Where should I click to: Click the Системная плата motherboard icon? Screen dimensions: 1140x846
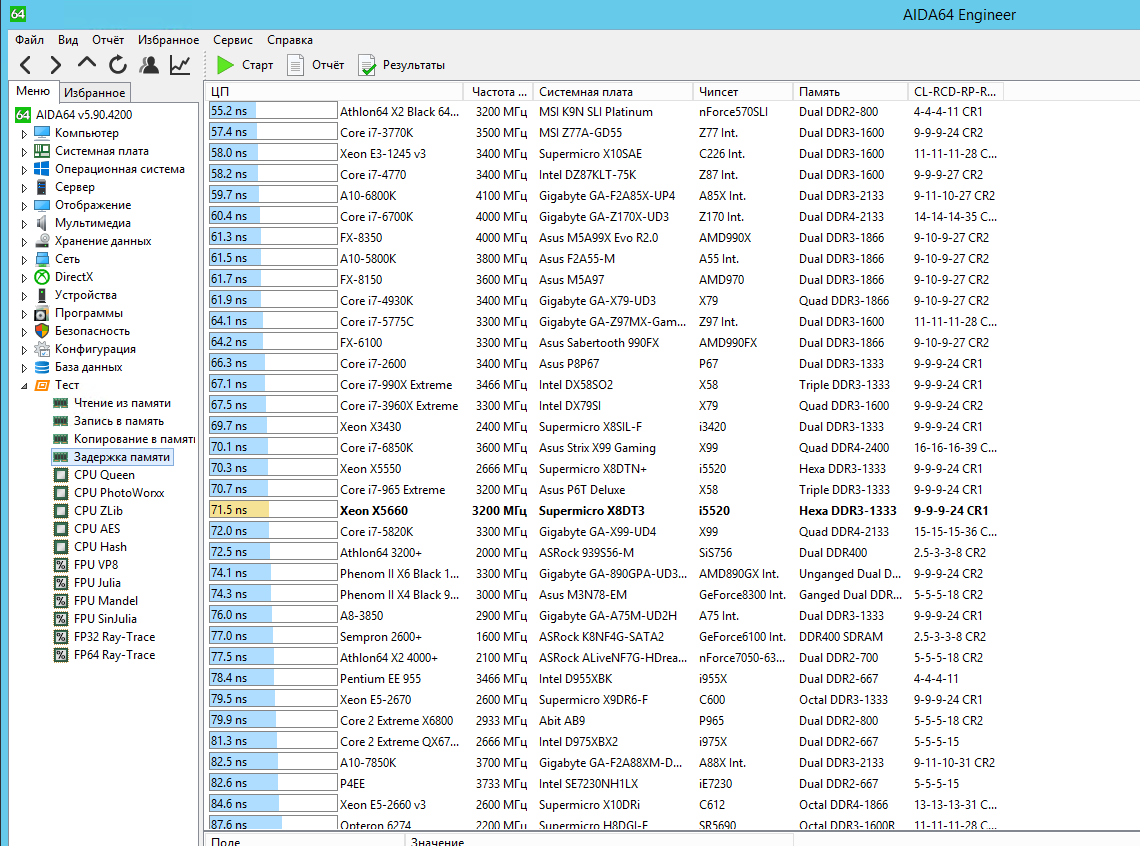(x=42, y=151)
